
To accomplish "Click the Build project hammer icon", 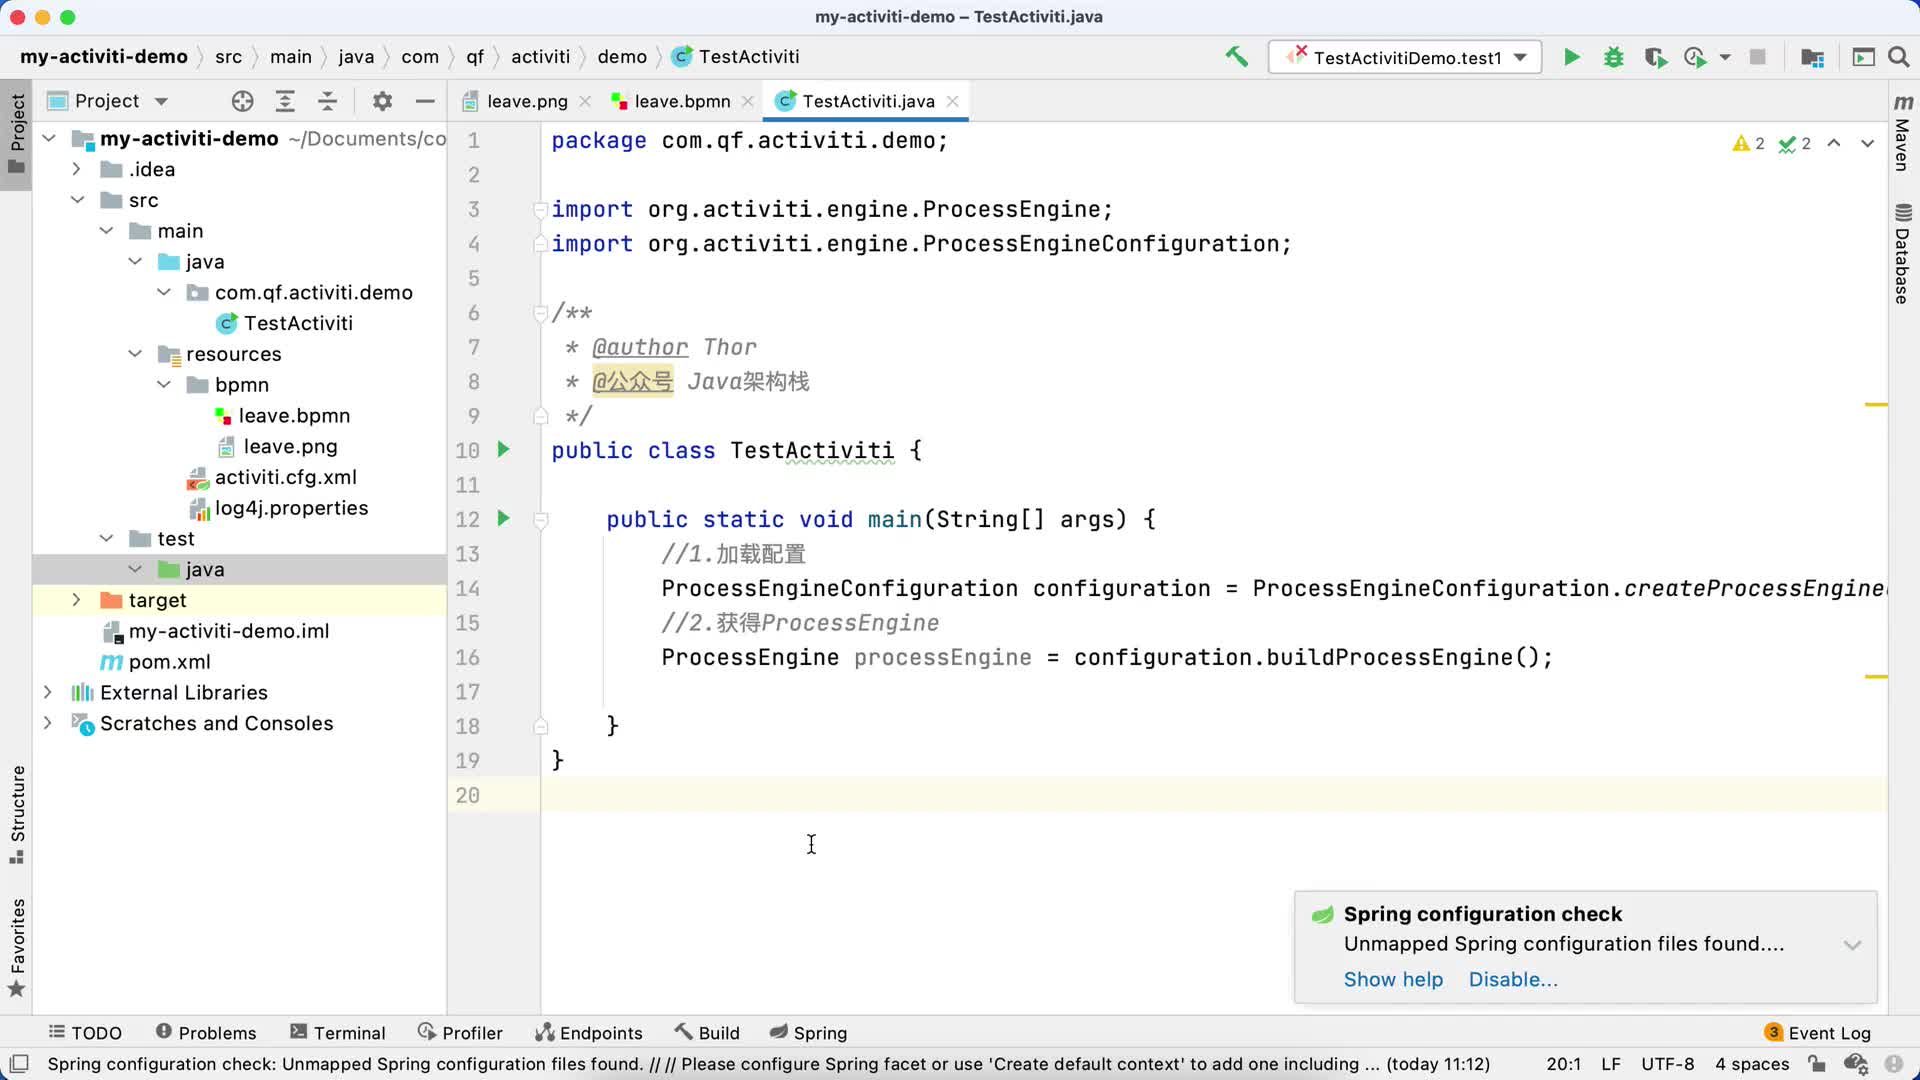I will tap(1237, 57).
